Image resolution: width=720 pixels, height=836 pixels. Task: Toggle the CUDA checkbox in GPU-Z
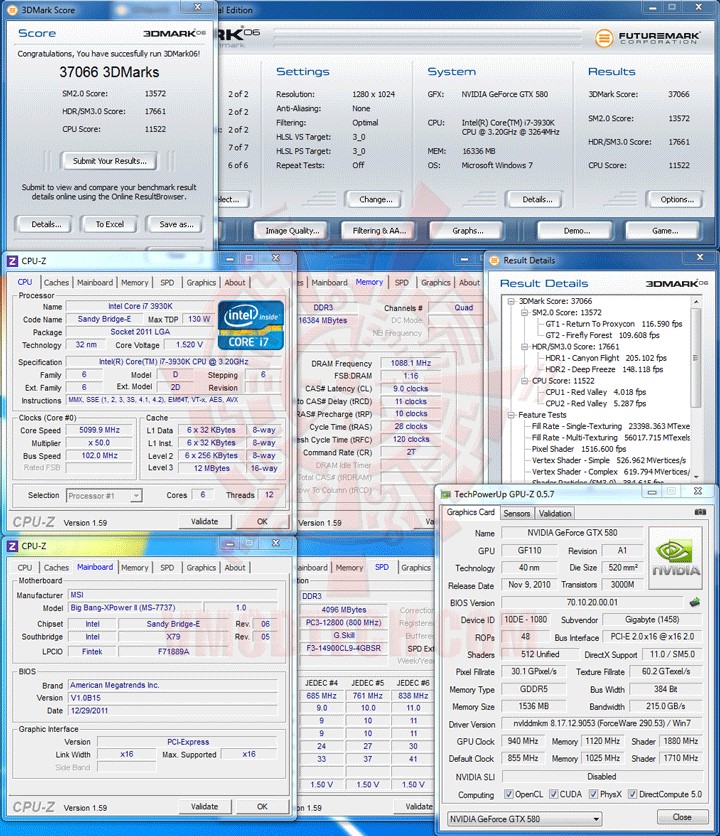coord(554,794)
